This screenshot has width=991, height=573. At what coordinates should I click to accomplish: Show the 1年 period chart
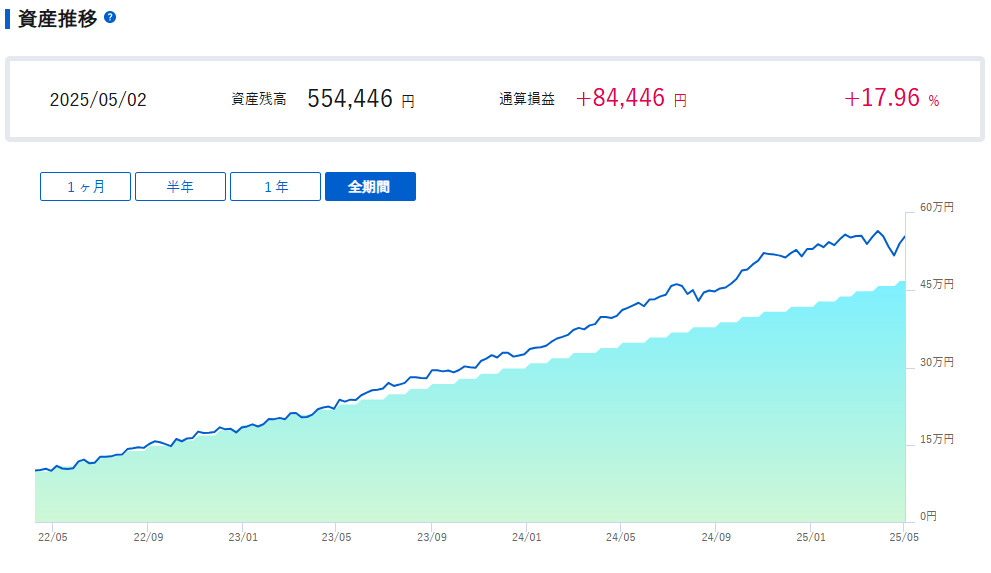pos(276,186)
